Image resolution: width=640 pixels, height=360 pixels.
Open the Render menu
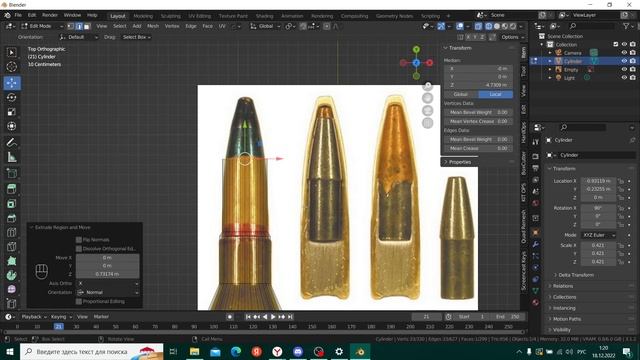(50, 15)
